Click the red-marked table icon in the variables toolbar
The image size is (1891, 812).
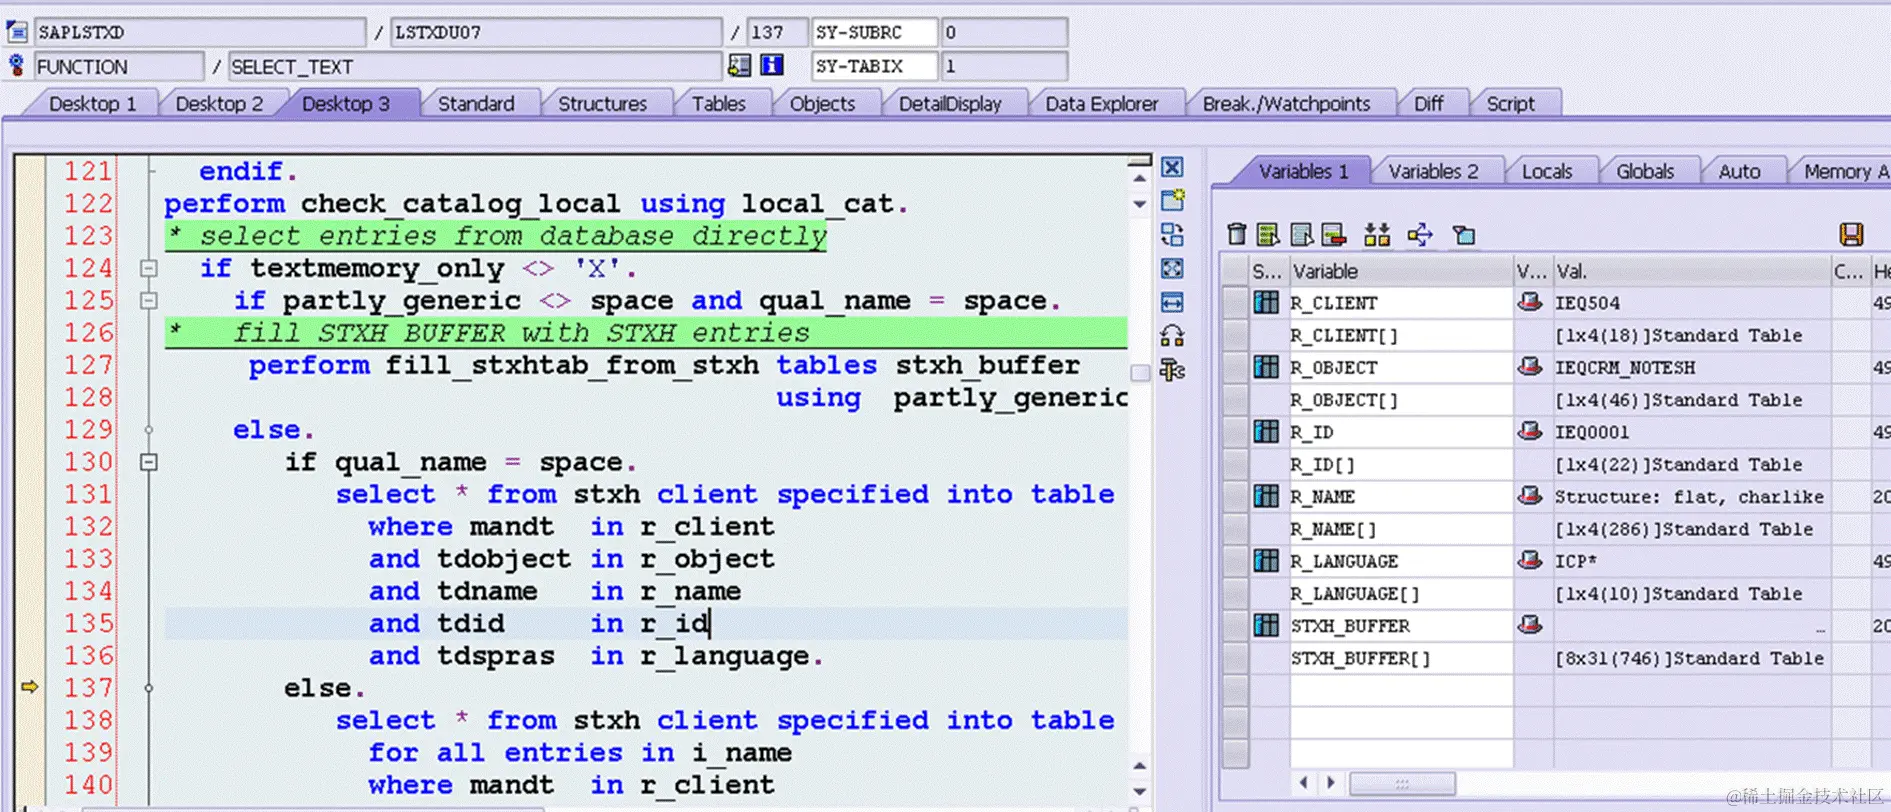pos(1334,235)
